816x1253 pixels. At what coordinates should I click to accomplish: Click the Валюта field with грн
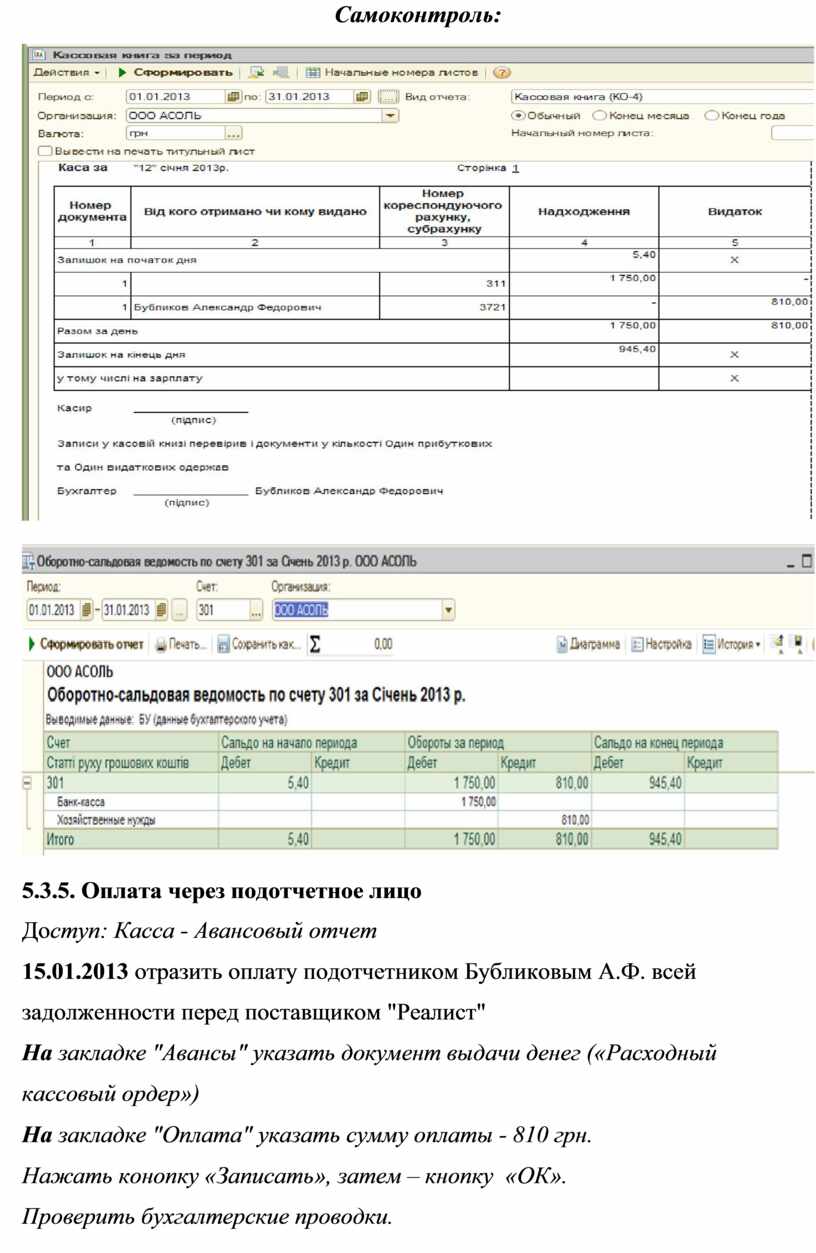[174, 132]
